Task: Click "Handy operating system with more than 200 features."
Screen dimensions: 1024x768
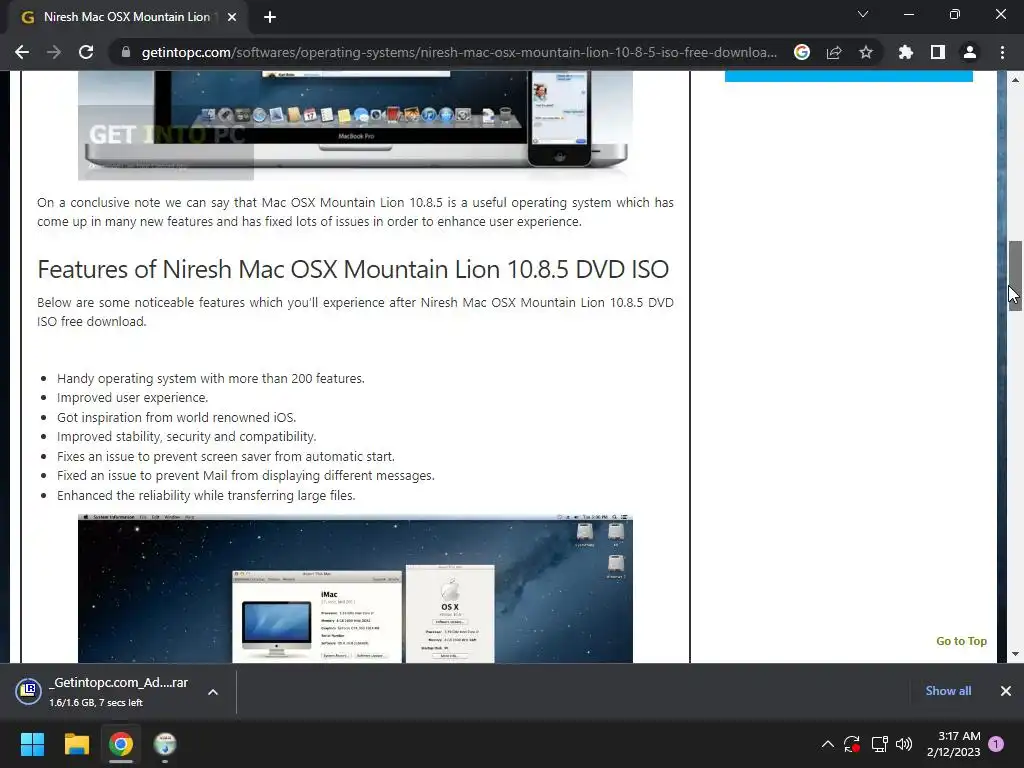Action: point(211,379)
